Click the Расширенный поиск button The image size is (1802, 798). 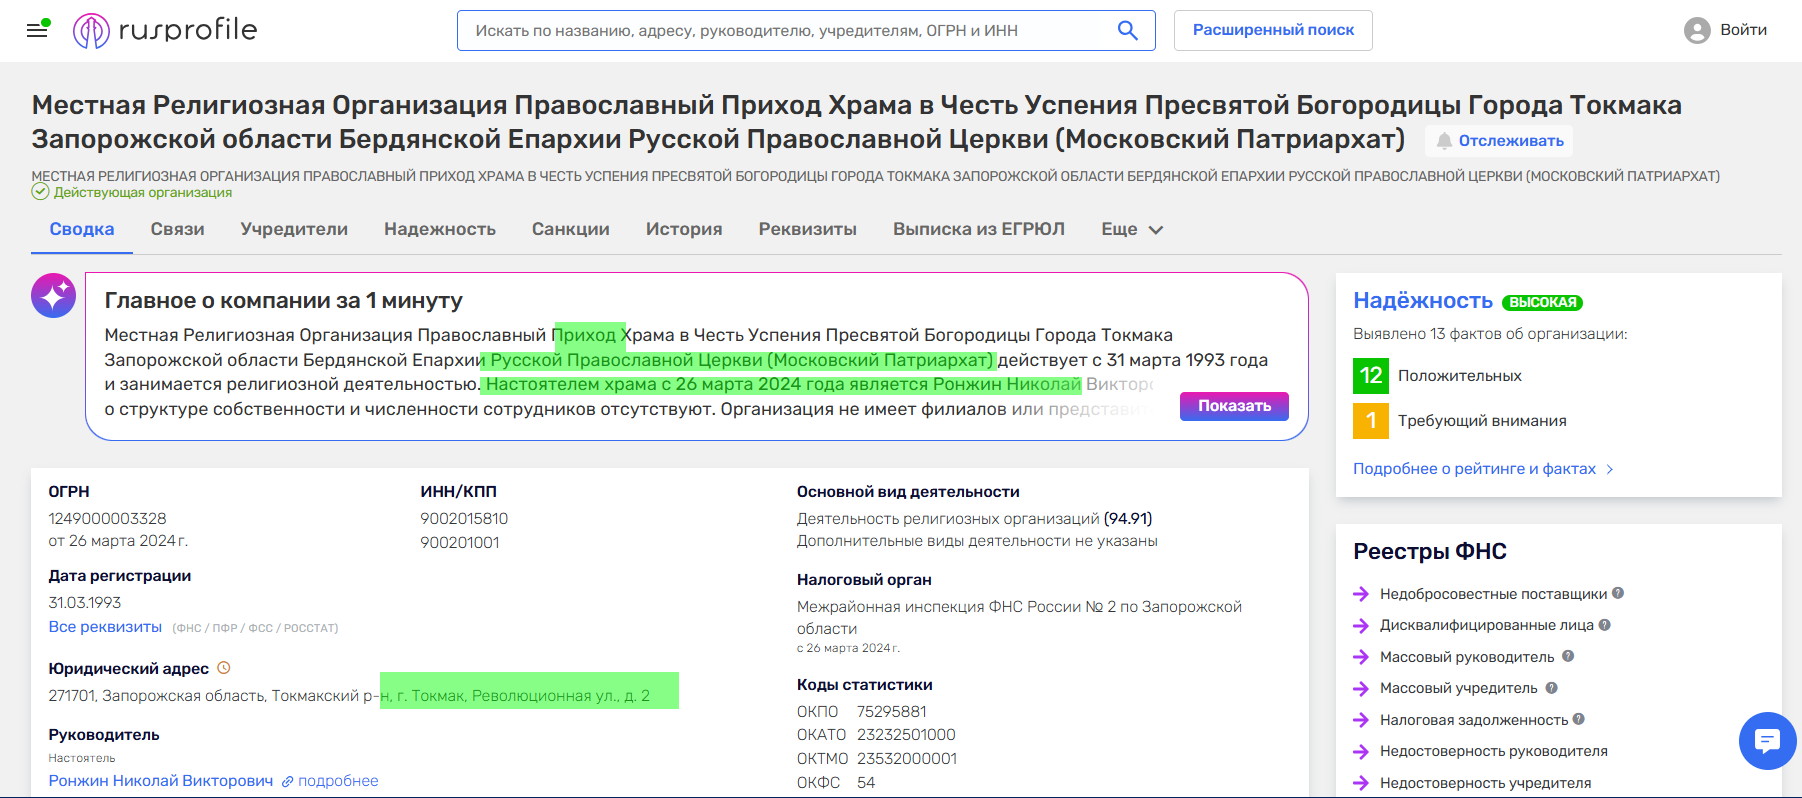pyautogui.click(x=1273, y=30)
